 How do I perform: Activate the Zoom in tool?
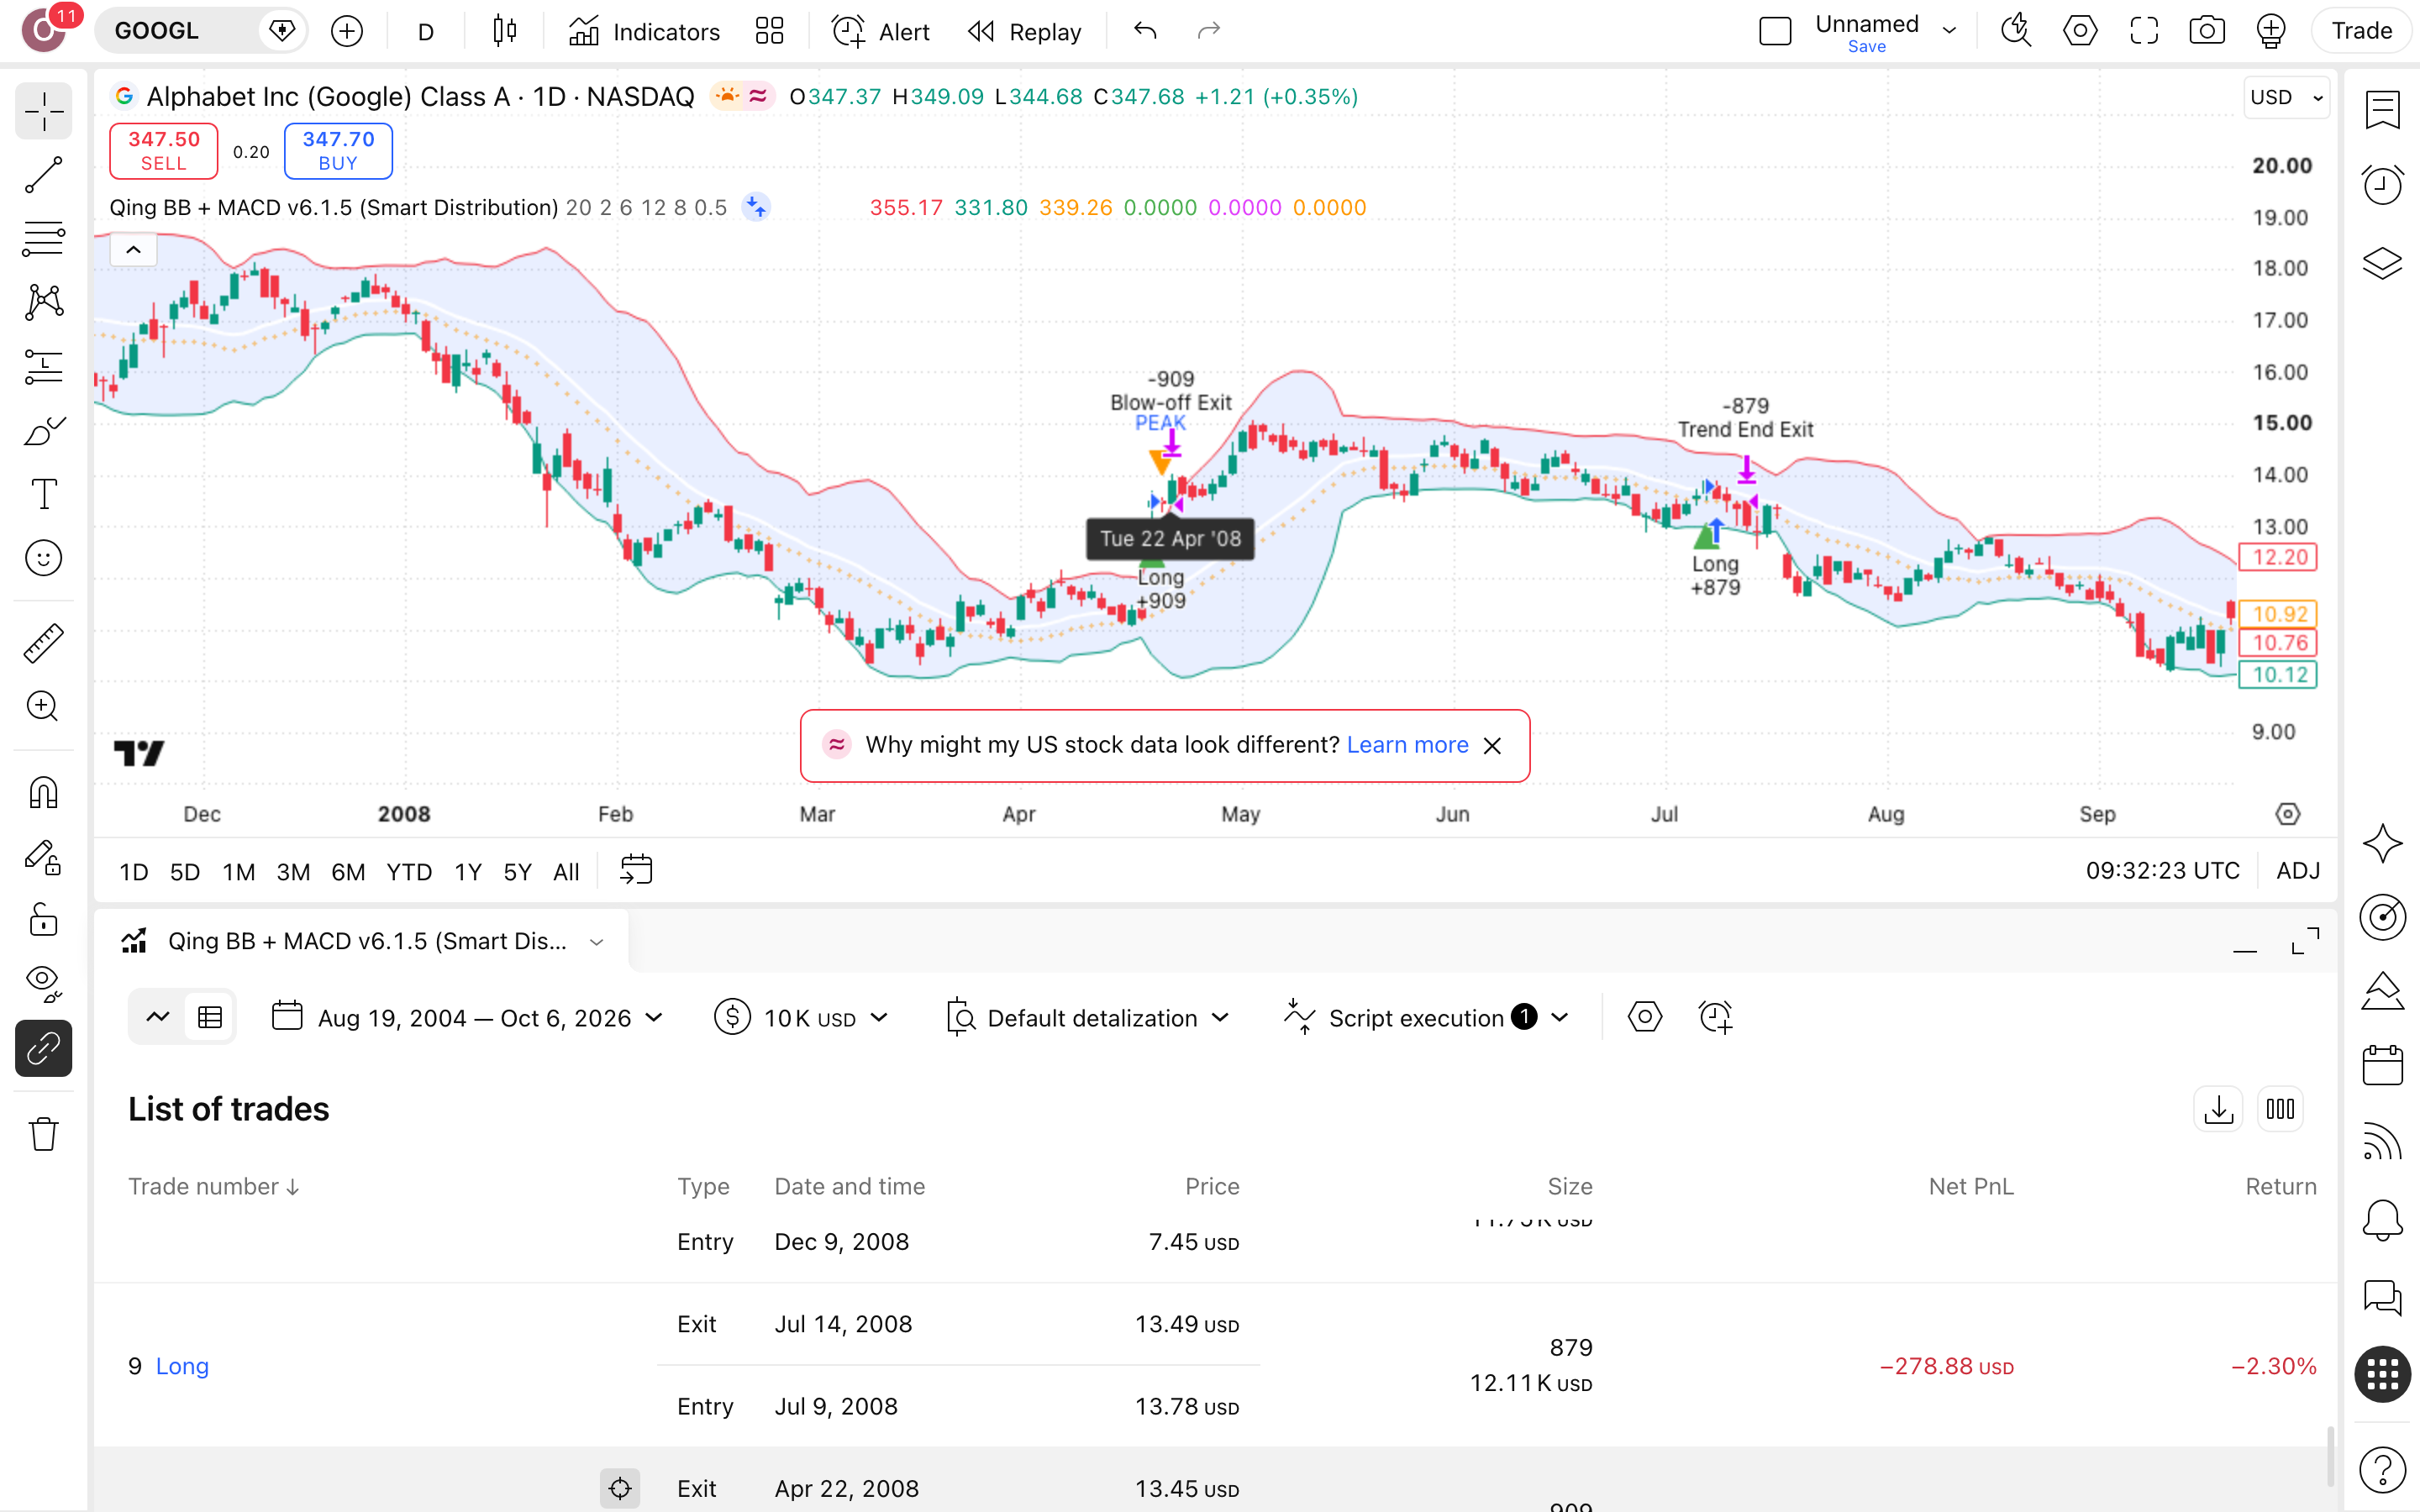(44, 707)
